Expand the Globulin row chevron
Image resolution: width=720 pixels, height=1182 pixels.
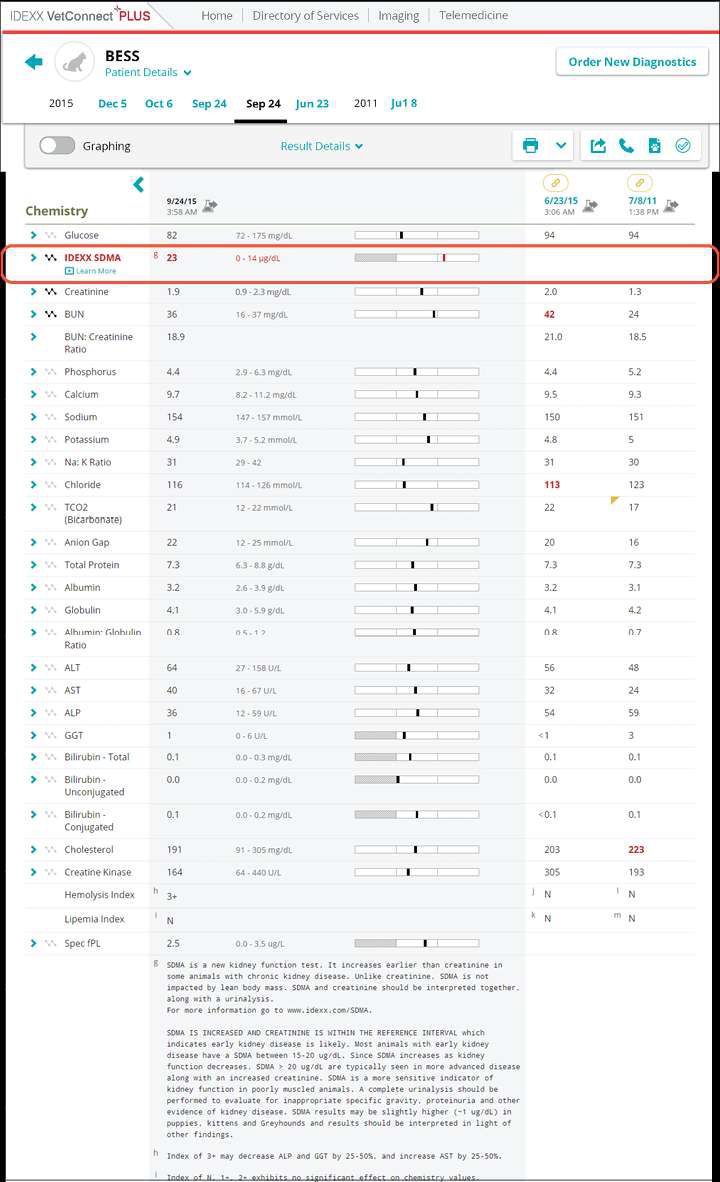33,610
